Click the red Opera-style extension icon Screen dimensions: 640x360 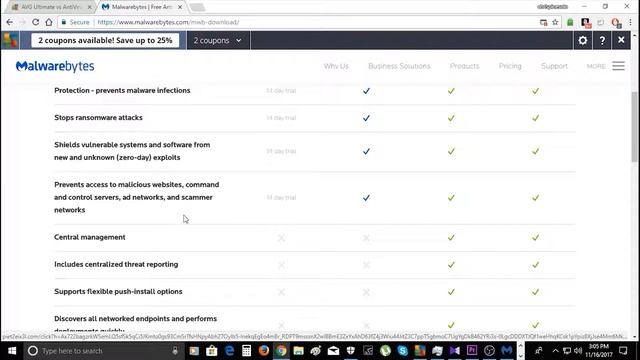click(616, 22)
